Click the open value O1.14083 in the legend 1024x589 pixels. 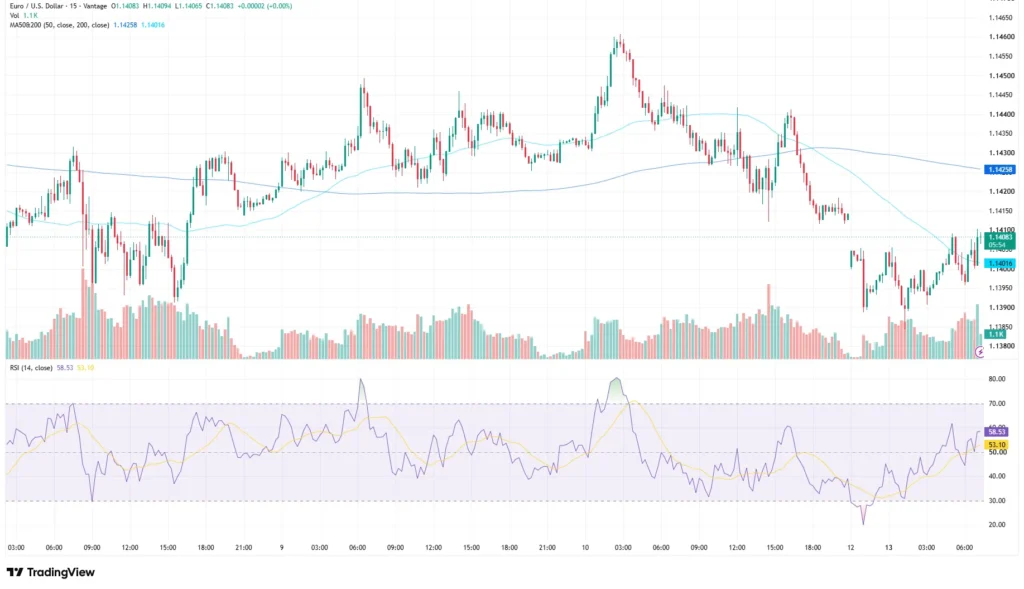(125, 6)
